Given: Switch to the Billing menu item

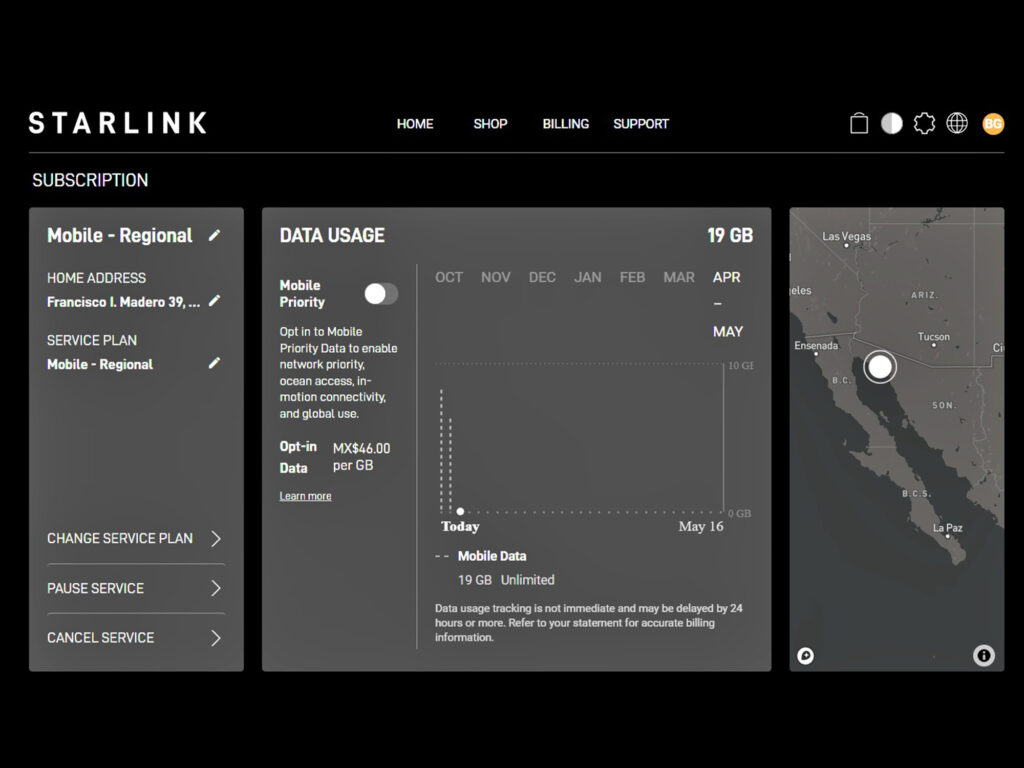Looking at the screenshot, I should (565, 124).
